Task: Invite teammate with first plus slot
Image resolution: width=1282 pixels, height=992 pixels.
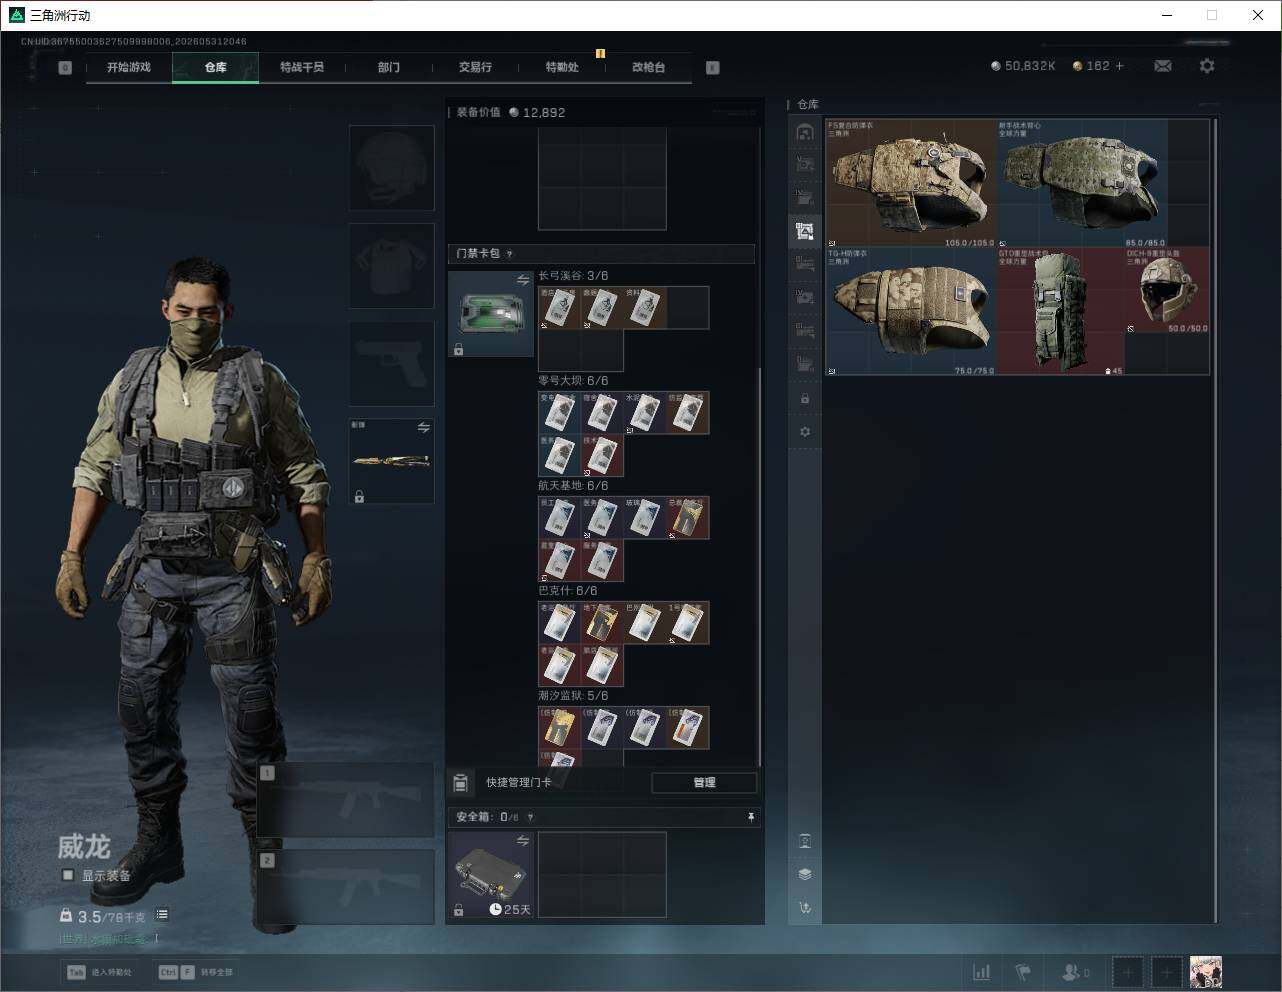Action: pyautogui.click(x=1128, y=972)
